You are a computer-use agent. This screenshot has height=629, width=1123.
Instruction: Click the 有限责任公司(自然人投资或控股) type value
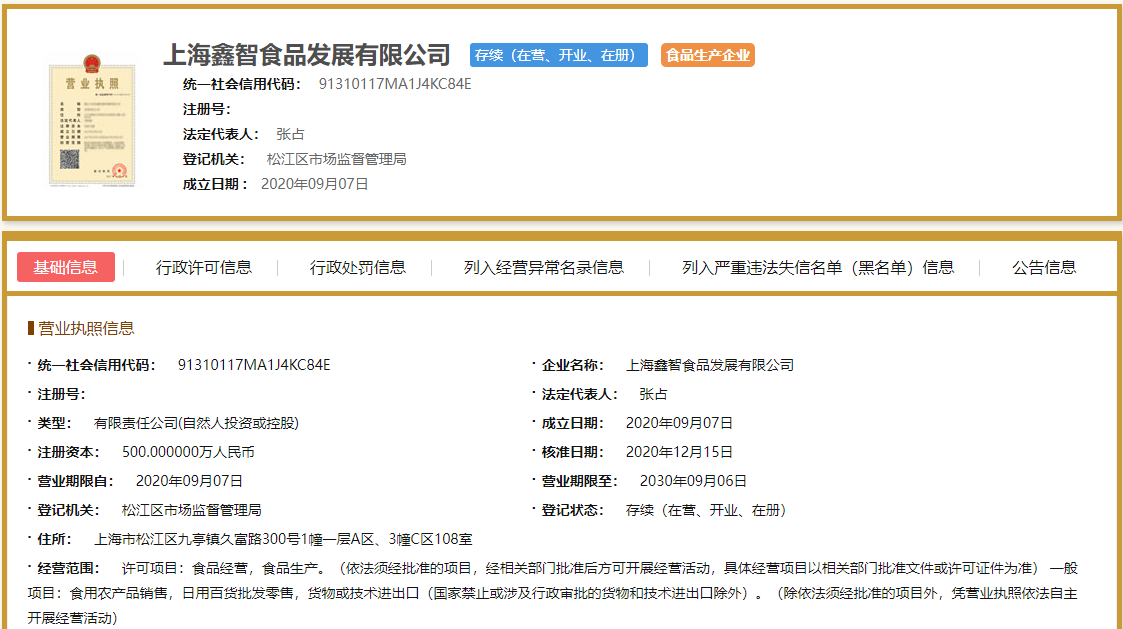[x=196, y=423]
